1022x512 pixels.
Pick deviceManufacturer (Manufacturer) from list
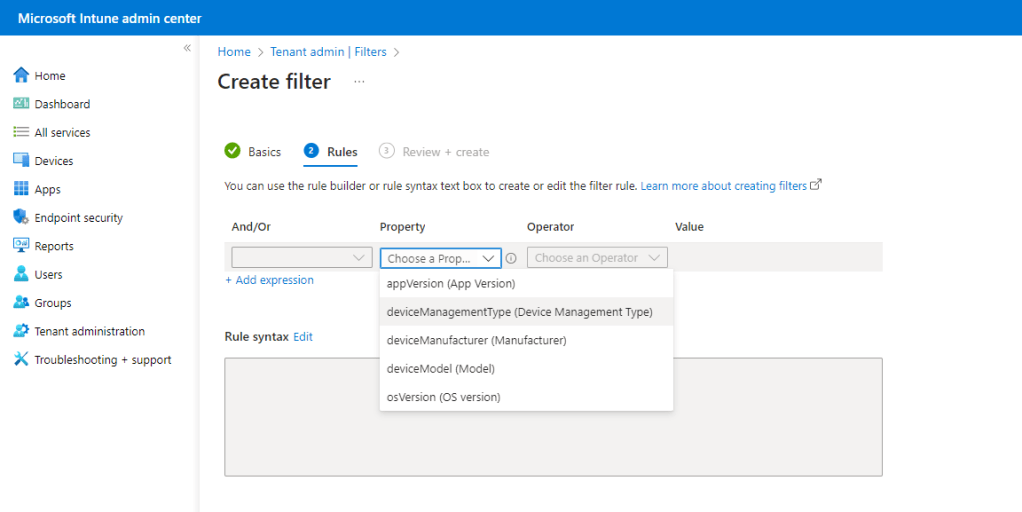pos(476,340)
